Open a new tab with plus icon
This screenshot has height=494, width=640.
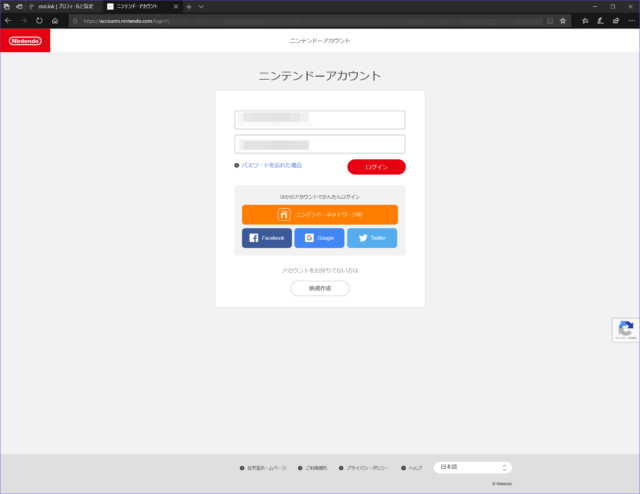click(189, 7)
